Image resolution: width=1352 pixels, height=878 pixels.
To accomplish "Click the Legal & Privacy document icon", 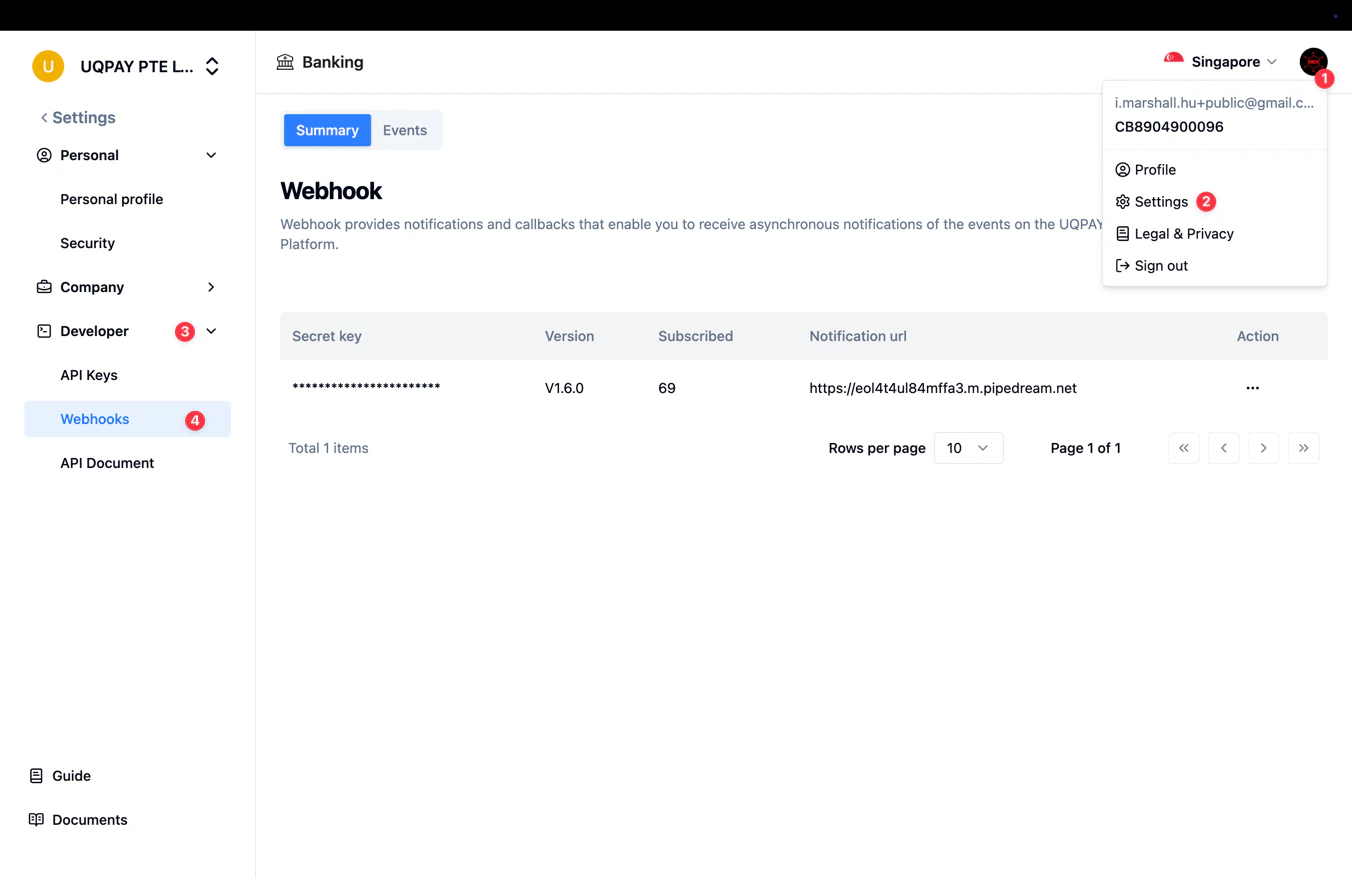I will coord(1122,233).
